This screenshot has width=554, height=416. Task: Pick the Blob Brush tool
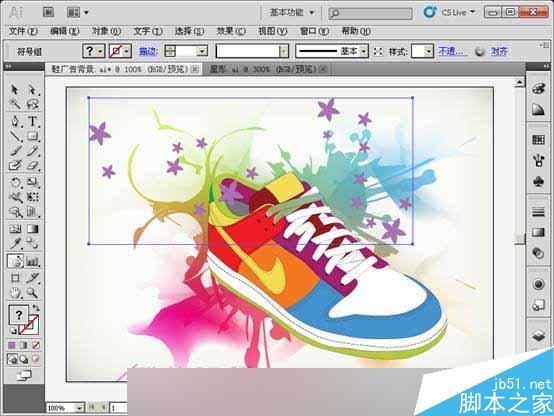14,165
